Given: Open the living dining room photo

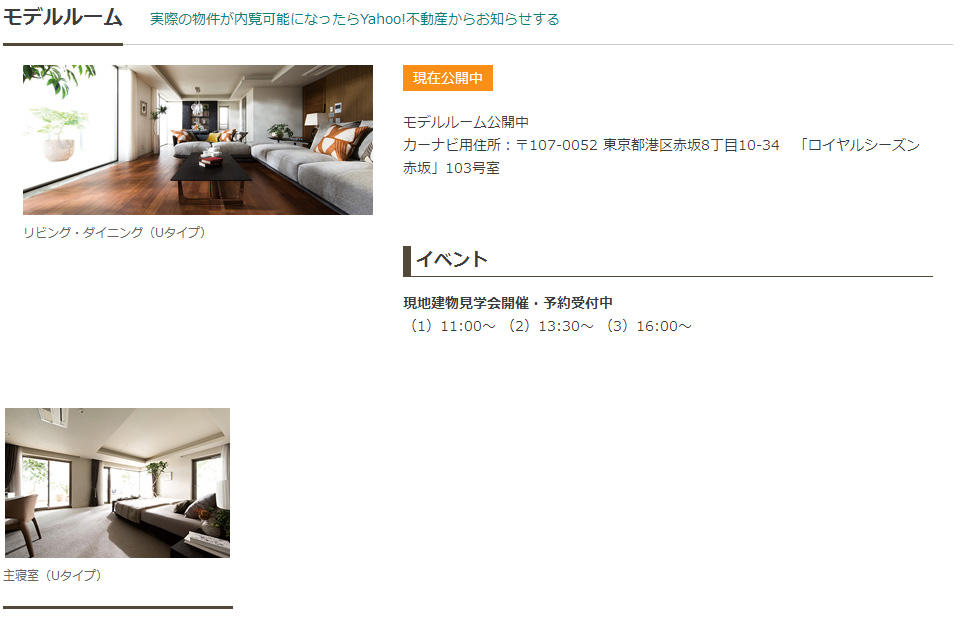Looking at the screenshot, I should (x=198, y=140).
